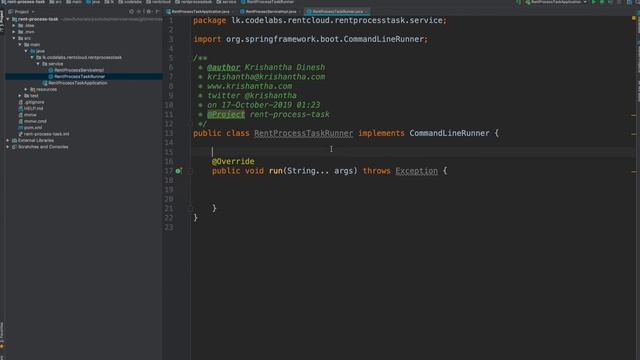This screenshot has width=640, height=360.
Task: Click fold end marker at line 21
Action: pos(190,209)
